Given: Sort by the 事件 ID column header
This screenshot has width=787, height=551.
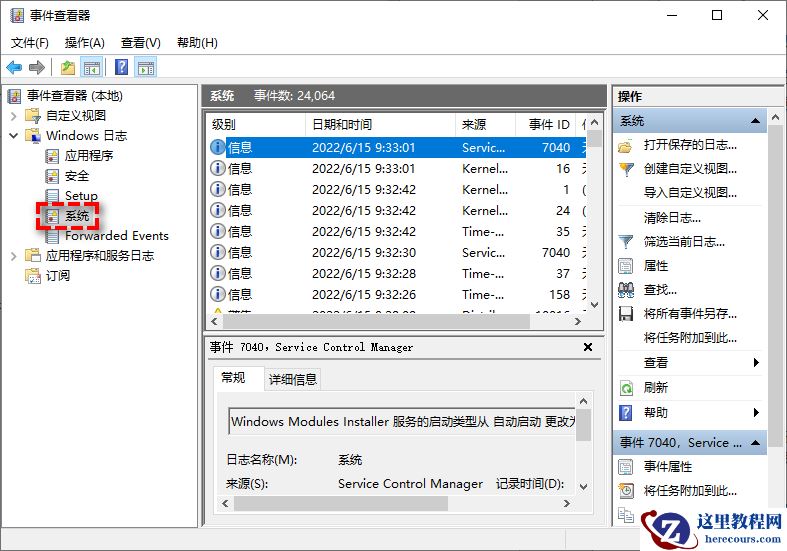Looking at the screenshot, I should tap(546, 124).
